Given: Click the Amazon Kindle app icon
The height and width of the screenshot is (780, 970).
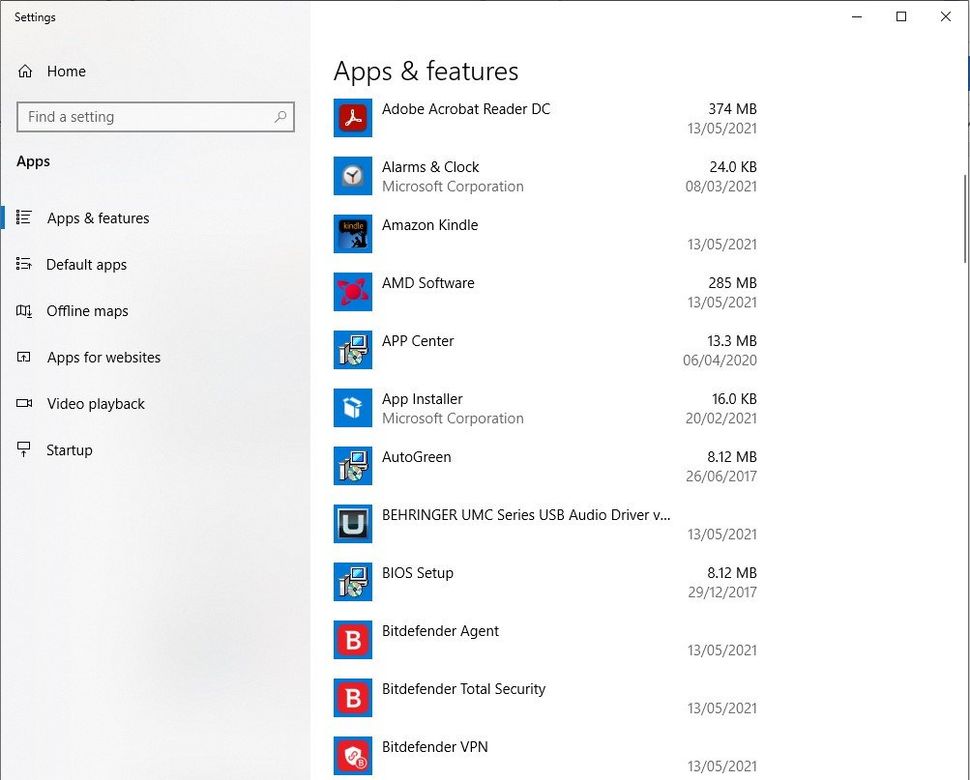Looking at the screenshot, I should pyautogui.click(x=352, y=233).
